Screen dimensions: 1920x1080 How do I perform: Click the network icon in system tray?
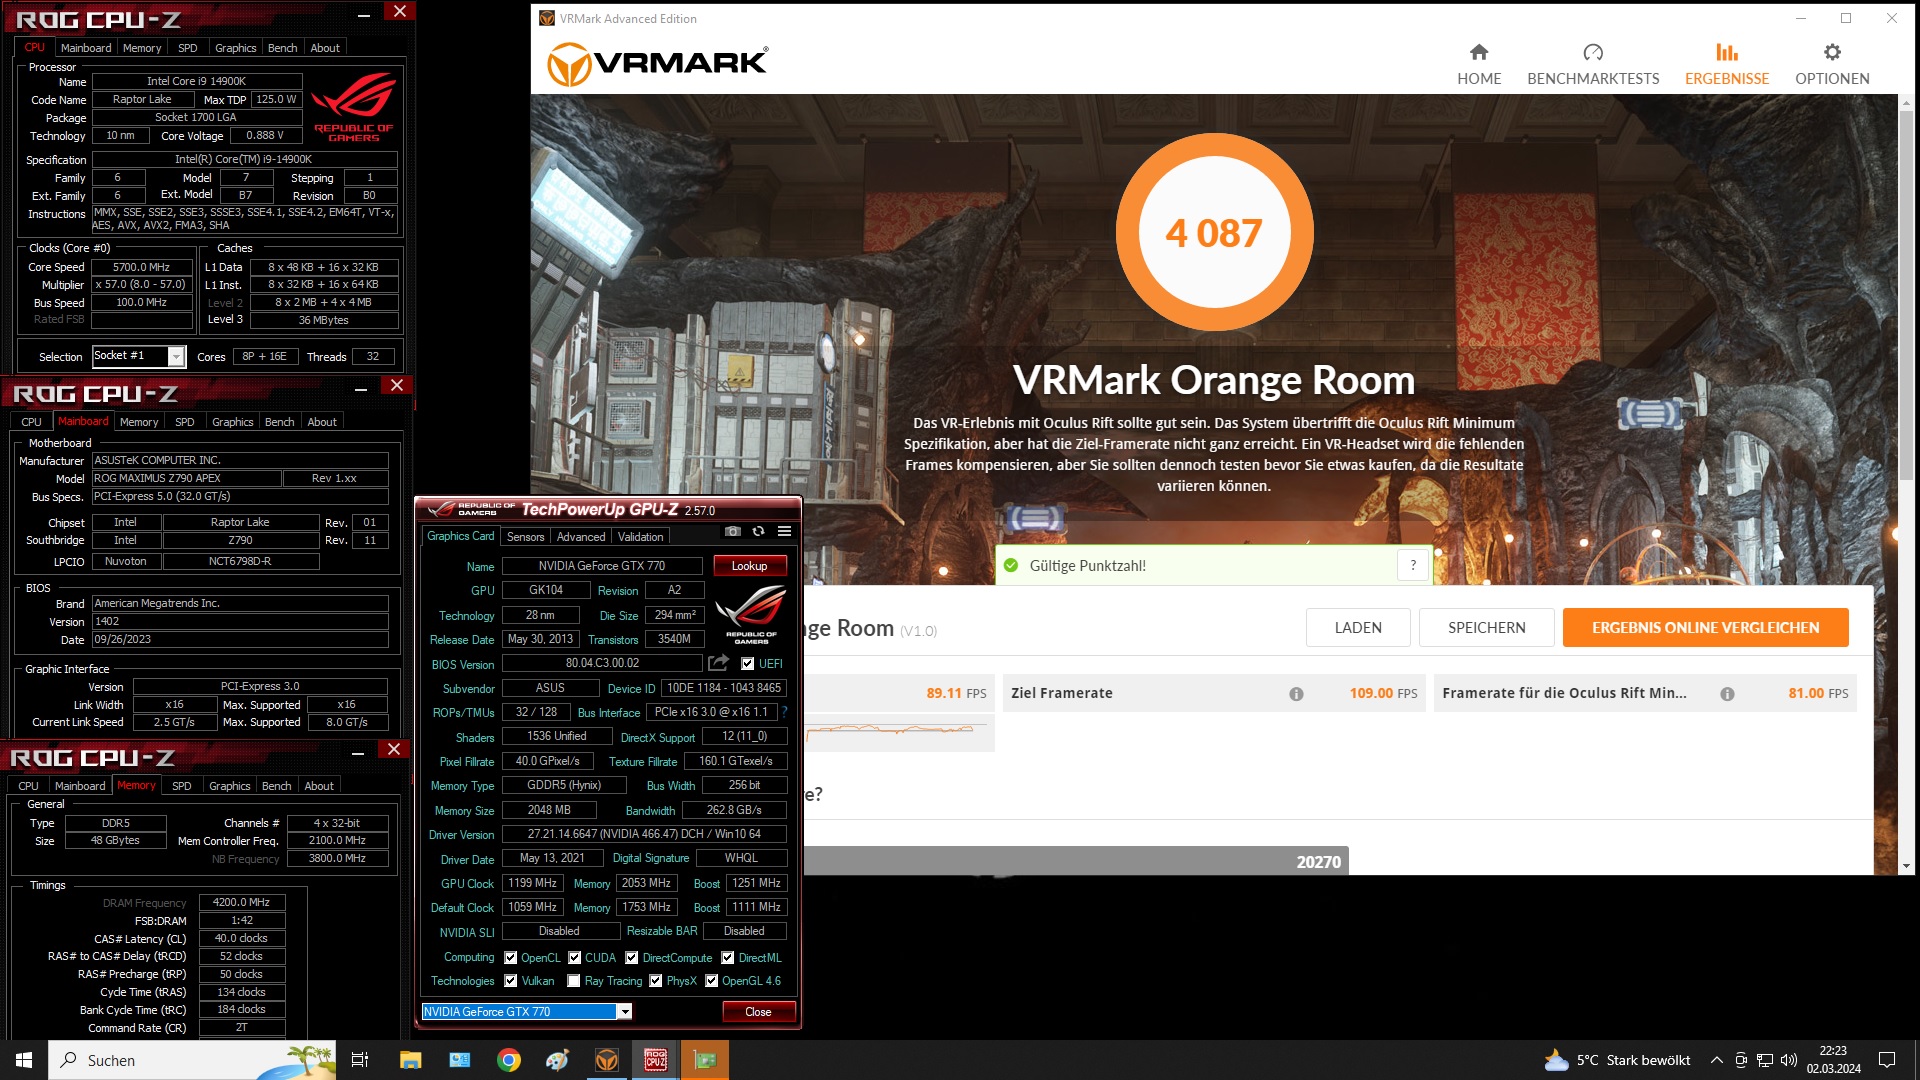tap(1765, 1060)
